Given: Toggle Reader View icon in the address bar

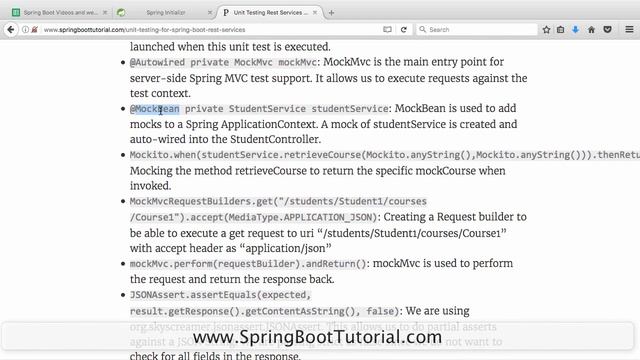Looking at the screenshot, I should pyautogui.click(x=387, y=29).
